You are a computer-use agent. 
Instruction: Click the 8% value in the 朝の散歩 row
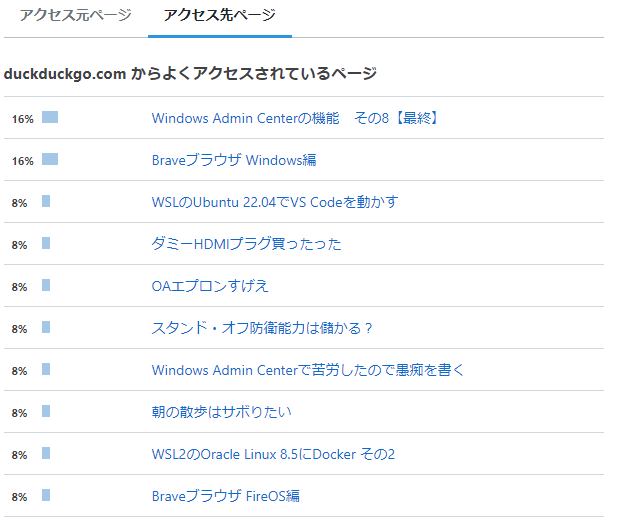19,413
